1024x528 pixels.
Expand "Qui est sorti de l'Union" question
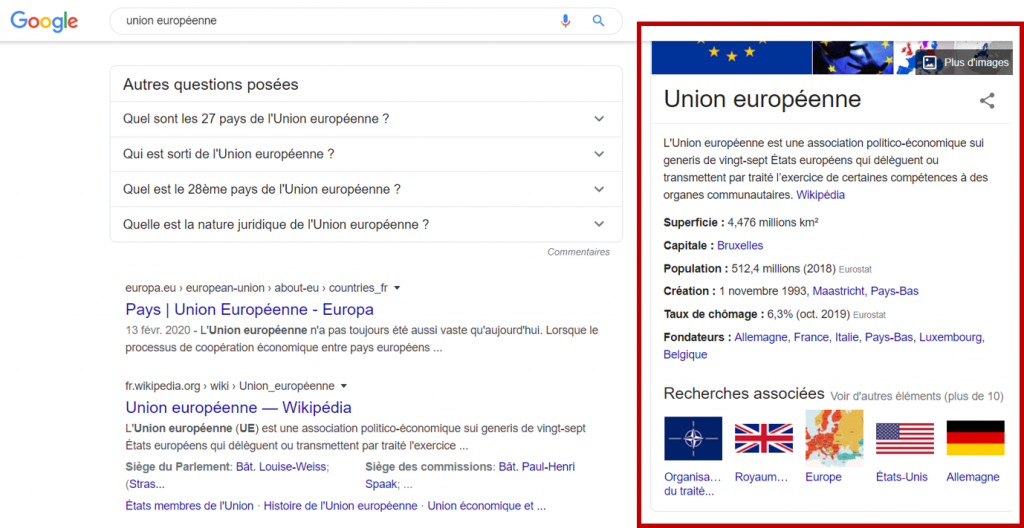[x=599, y=154]
